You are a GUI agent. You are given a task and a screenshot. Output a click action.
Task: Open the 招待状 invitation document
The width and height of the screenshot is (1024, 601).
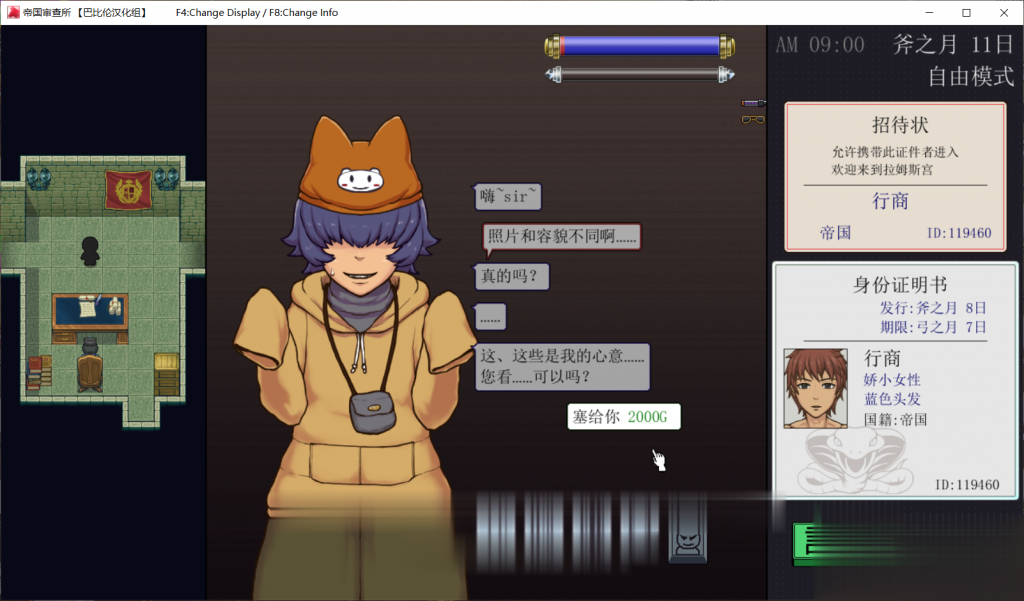coord(895,176)
